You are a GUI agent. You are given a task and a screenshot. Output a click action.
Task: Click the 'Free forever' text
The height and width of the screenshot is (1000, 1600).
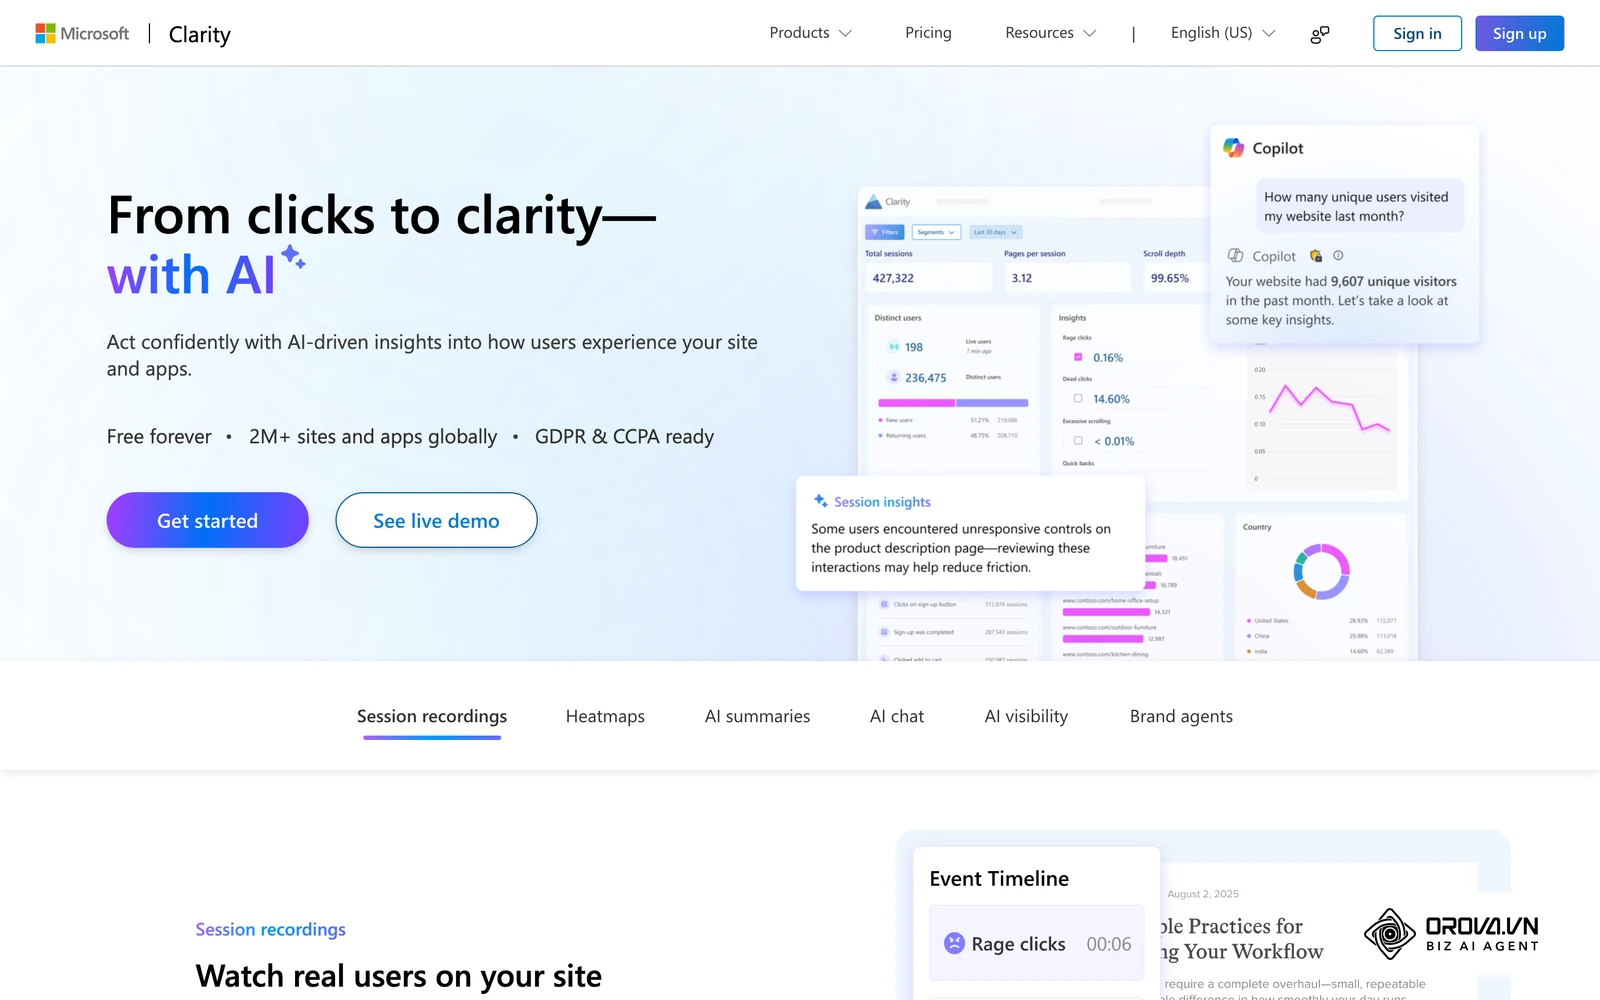[x=159, y=436]
